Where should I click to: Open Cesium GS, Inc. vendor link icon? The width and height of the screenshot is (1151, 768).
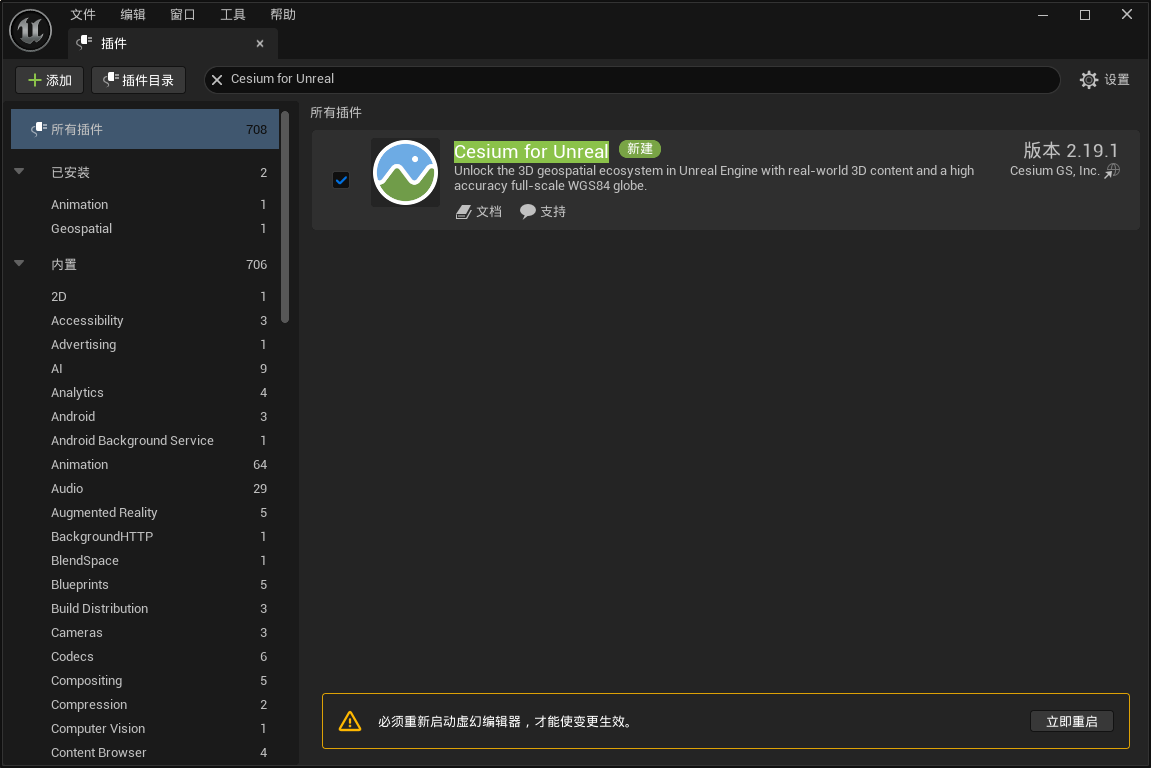pos(1112,171)
